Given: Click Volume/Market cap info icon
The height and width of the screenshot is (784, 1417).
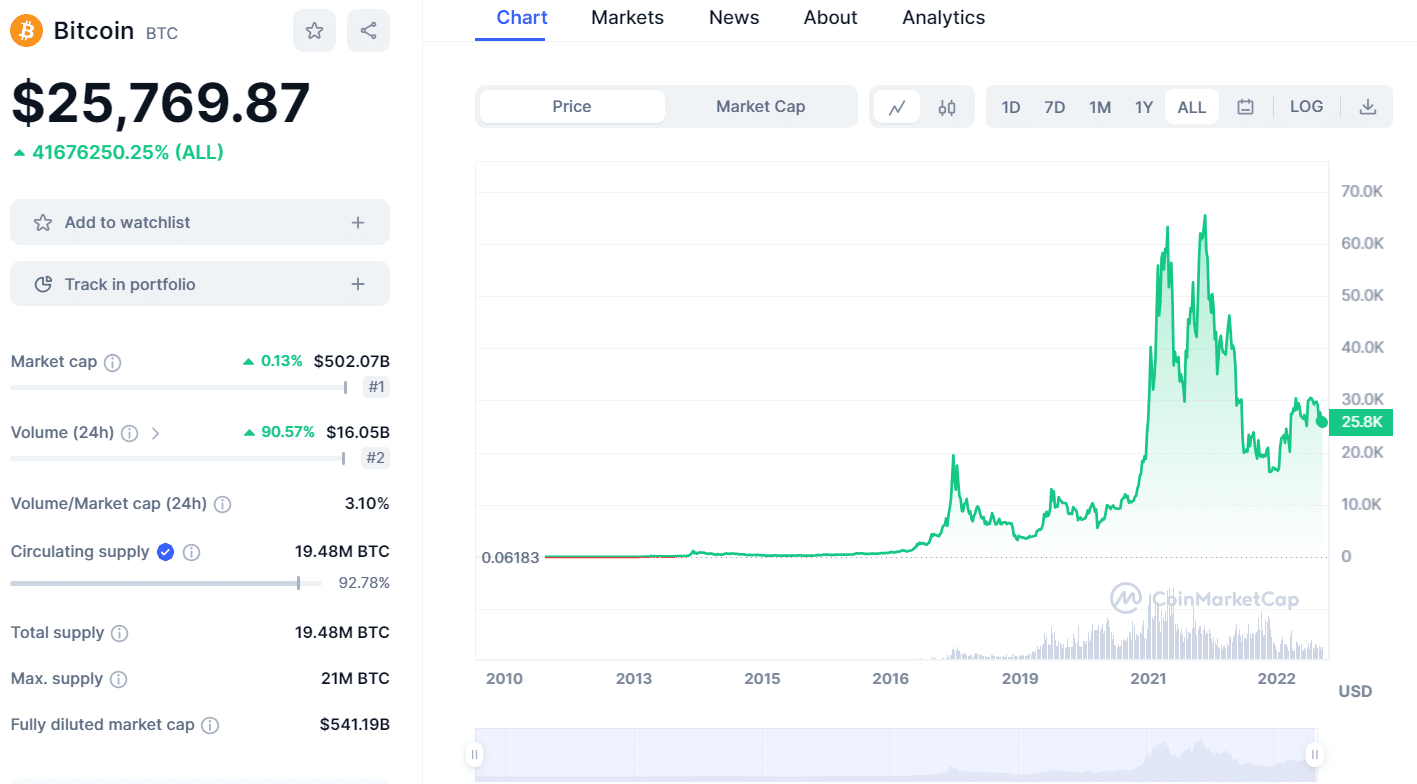Looking at the screenshot, I should [x=223, y=504].
